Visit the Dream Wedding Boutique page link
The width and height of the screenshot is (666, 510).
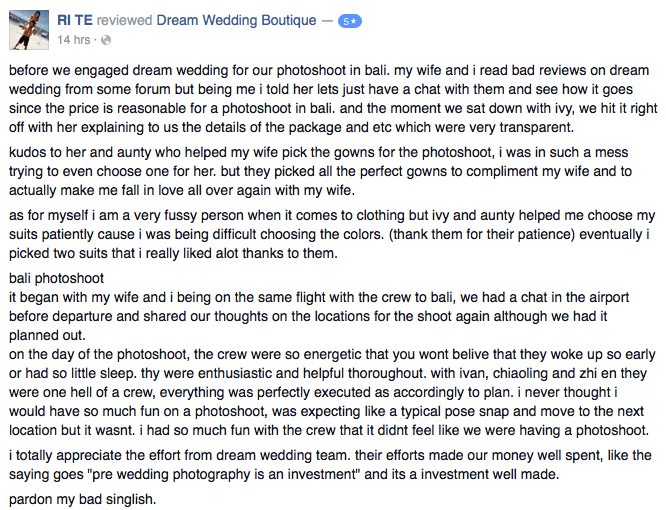[236, 20]
